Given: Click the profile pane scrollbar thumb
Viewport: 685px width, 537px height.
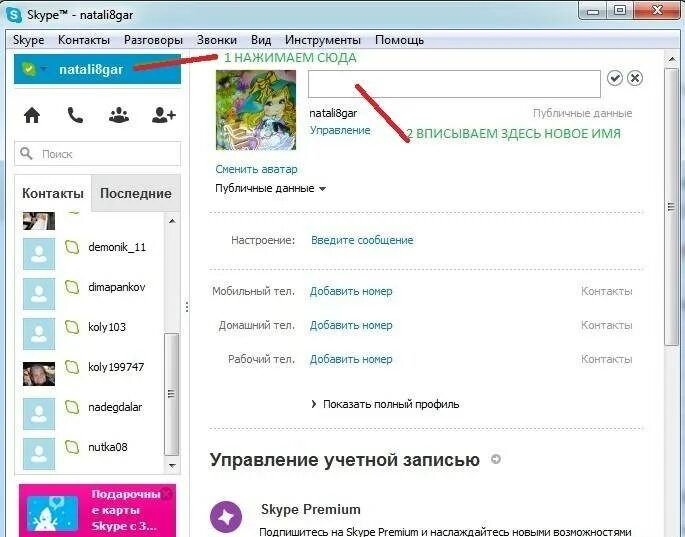Looking at the screenshot, I should (x=671, y=207).
